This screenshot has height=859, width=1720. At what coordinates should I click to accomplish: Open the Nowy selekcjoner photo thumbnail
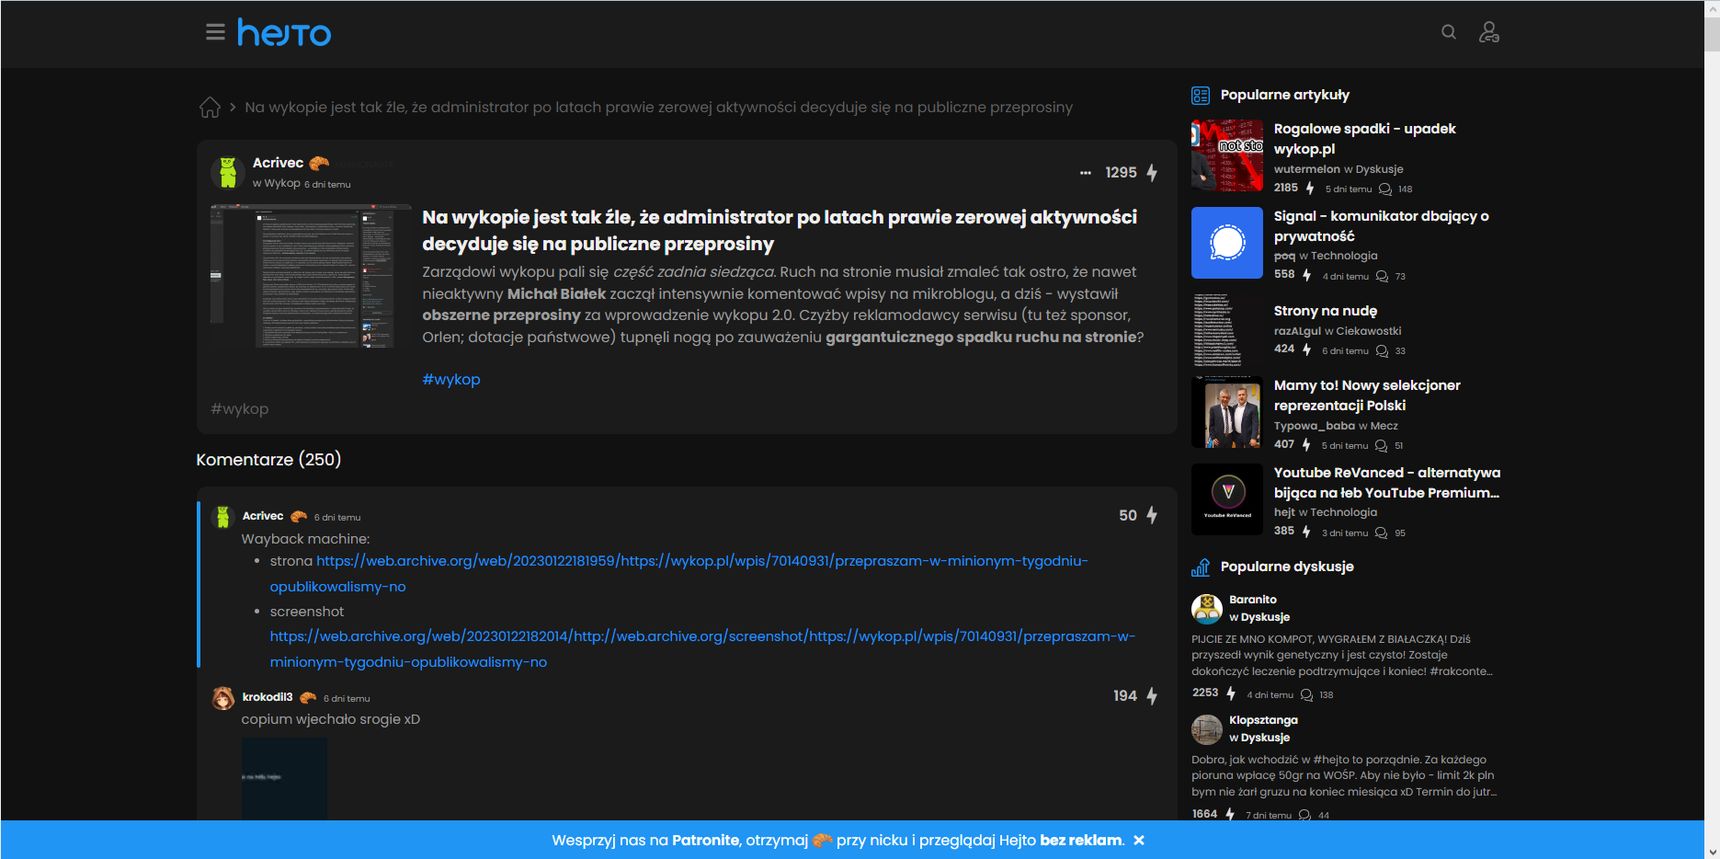(x=1227, y=412)
